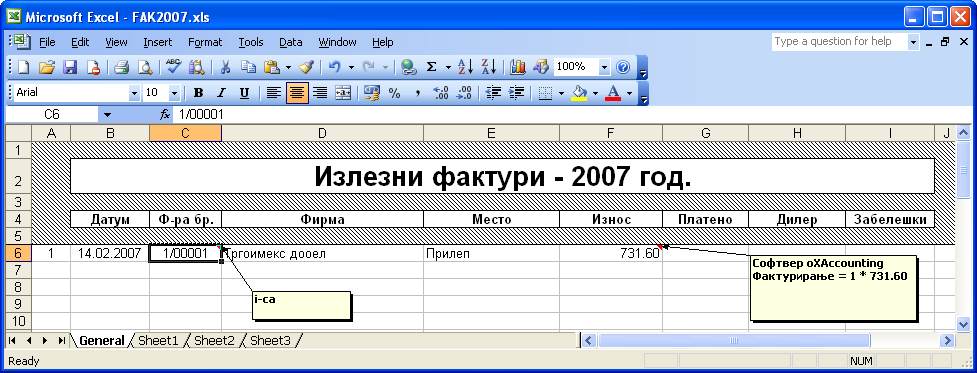Screen dimensions: 977x373
Task: Toggle the Center alignment button
Action: pos(298,93)
